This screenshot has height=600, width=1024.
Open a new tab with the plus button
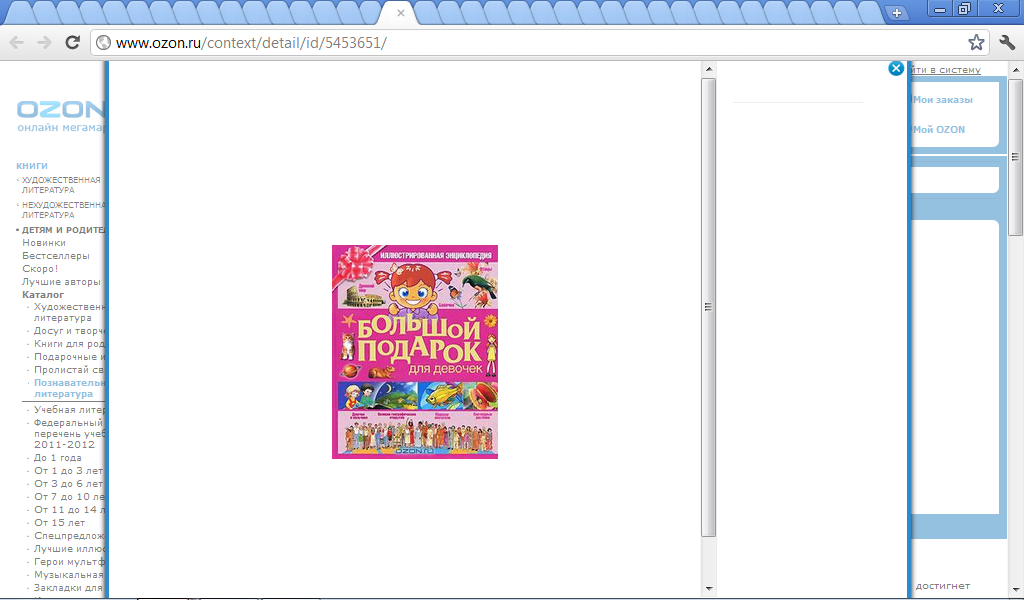(897, 12)
